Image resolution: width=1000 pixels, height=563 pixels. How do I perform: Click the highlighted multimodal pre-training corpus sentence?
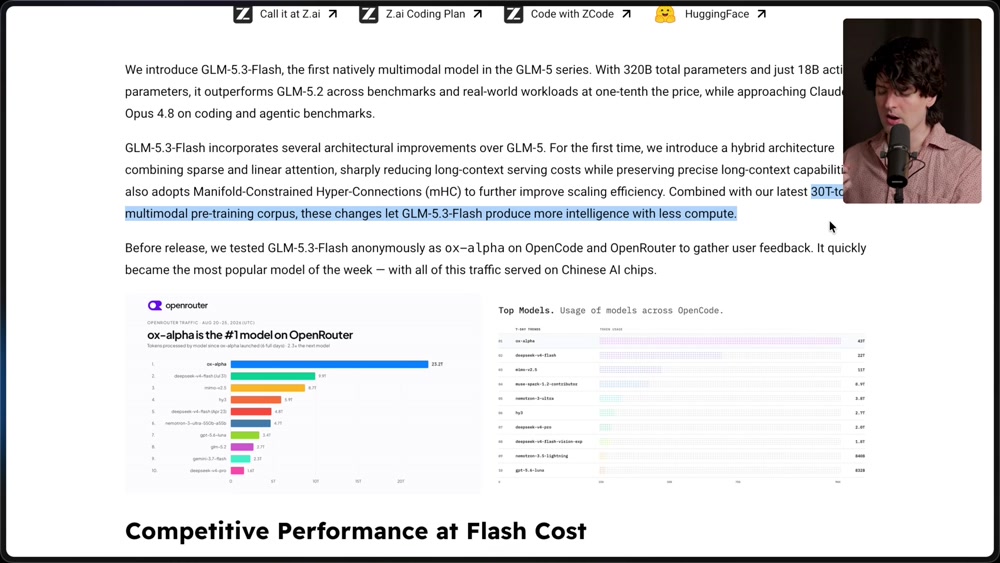pyautogui.click(x=430, y=214)
